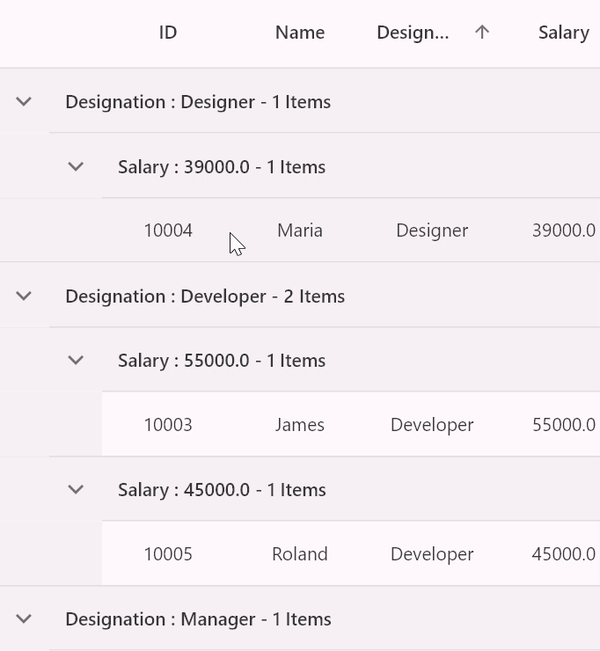Click the Designation column header
Image resolution: width=600 pixels, height=651 pixels.
[413, 32]
